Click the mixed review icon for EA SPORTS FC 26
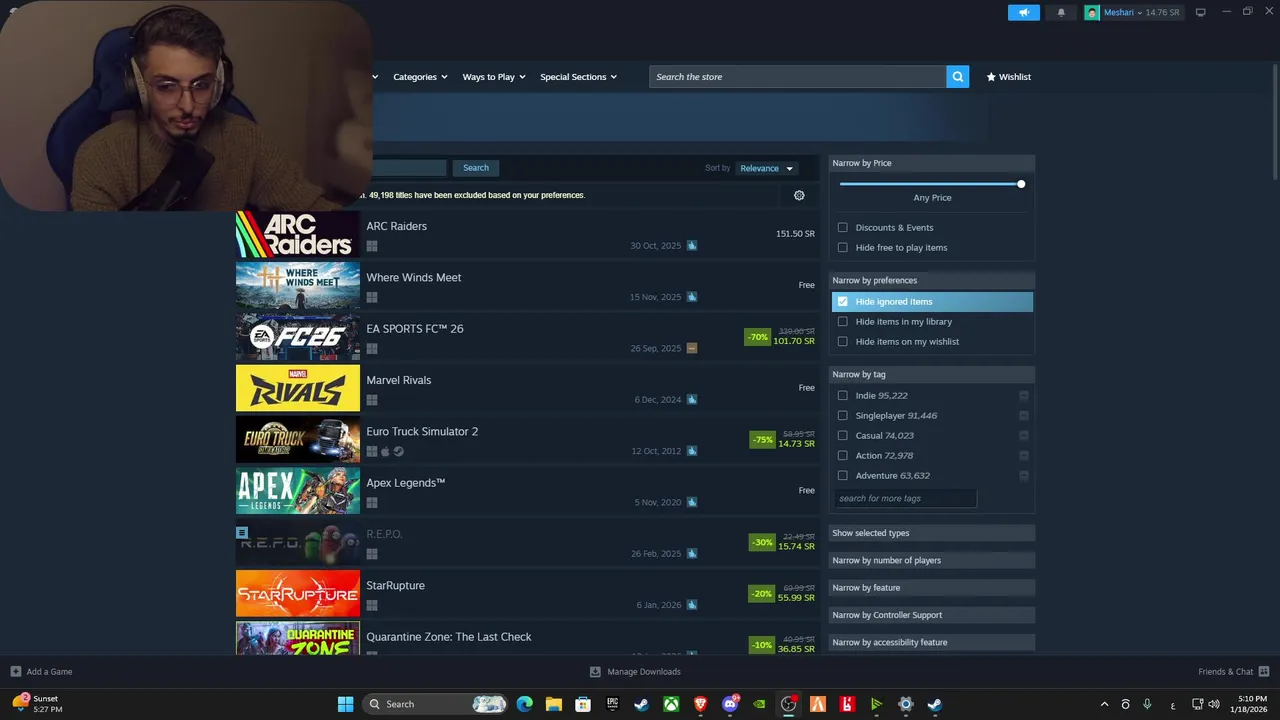 click(692, 348)
